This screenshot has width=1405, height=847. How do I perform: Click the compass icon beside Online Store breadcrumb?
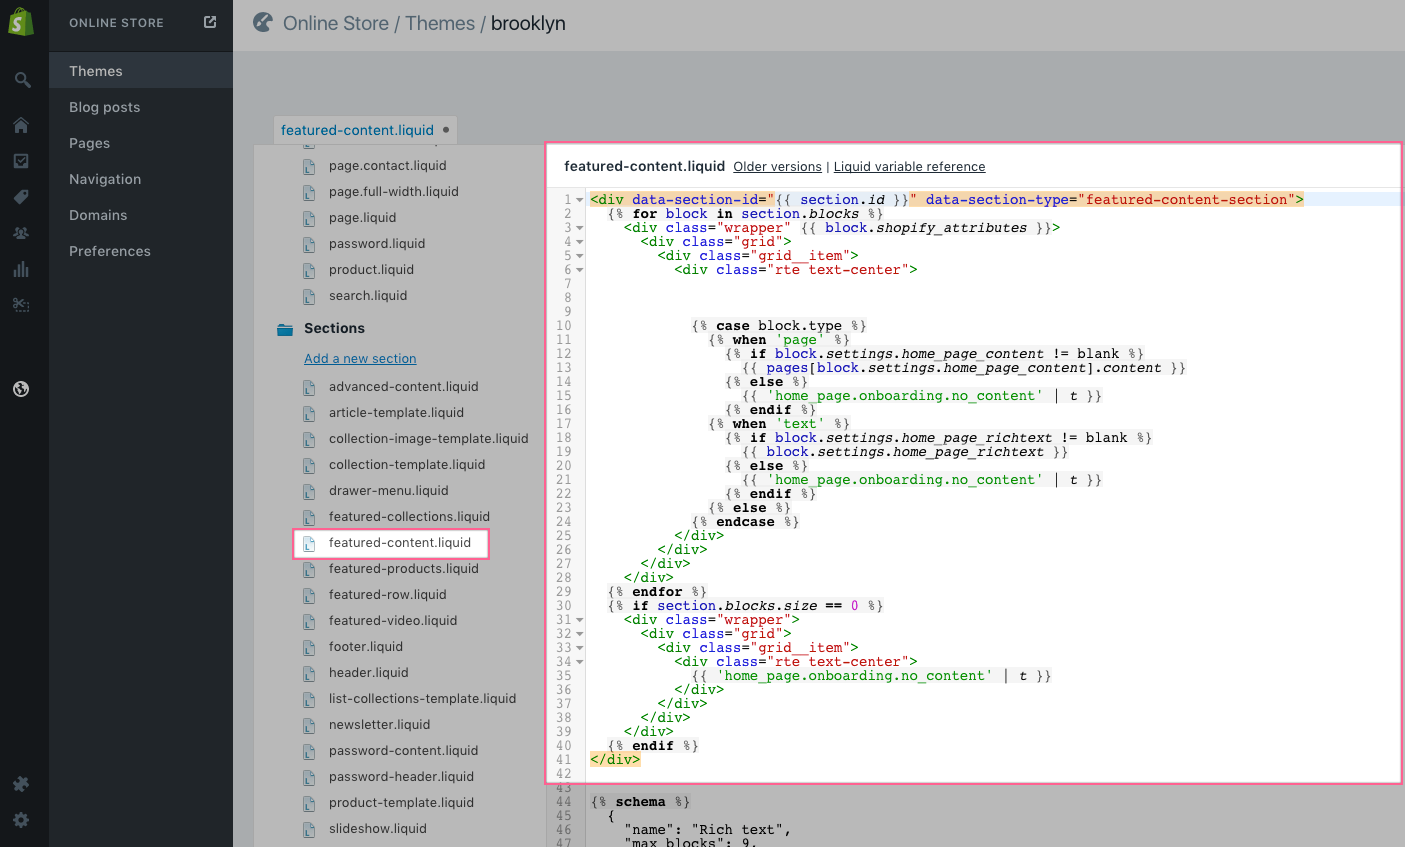pos(263,22)
